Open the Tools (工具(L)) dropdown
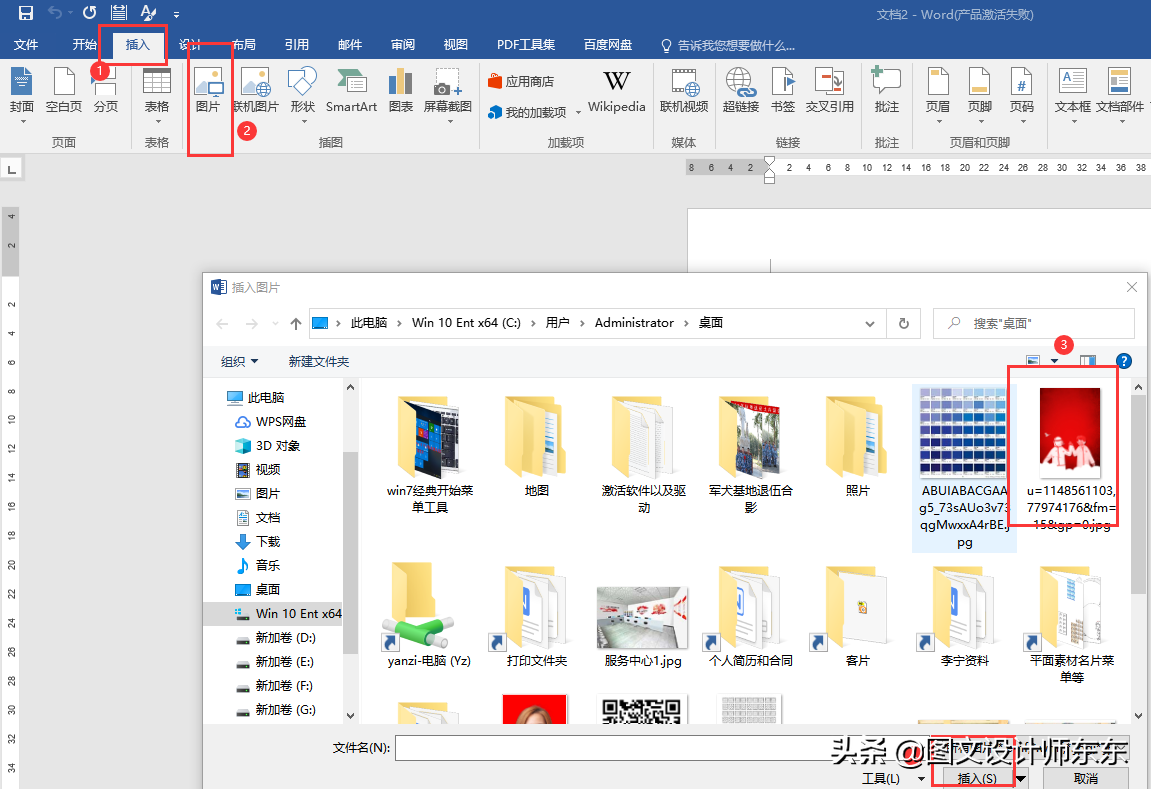Image resolution: width=1151 pixels, height=789 pixels. point(893,779)
